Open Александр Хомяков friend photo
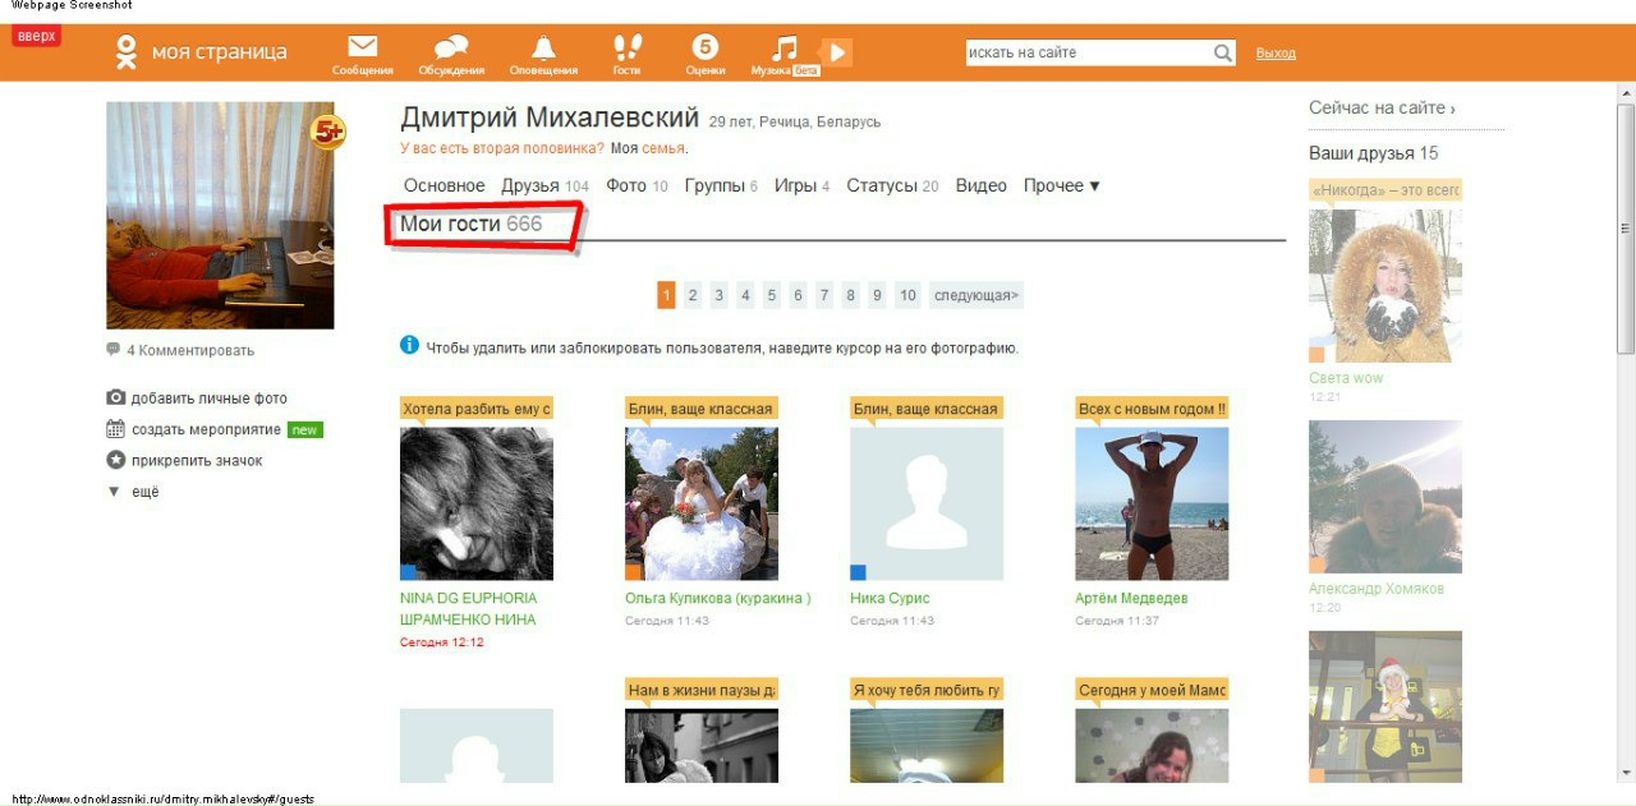Screen dimensions: 1636x806 coord(1385,497)
